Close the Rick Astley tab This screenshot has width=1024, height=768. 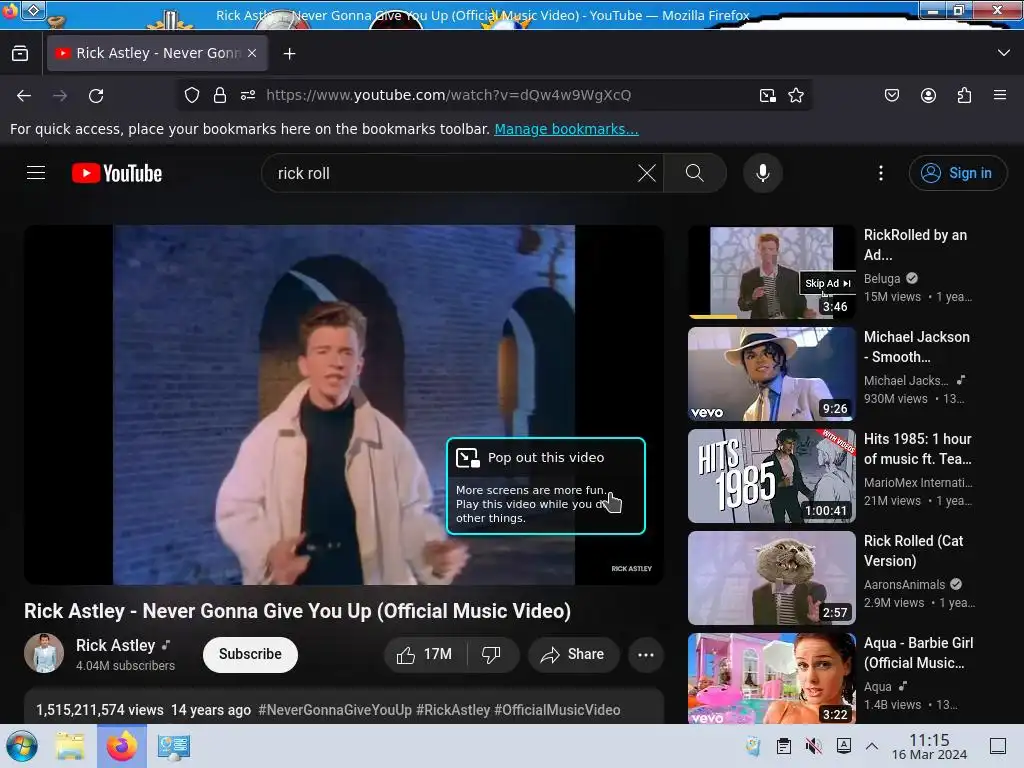coord(252,53)
